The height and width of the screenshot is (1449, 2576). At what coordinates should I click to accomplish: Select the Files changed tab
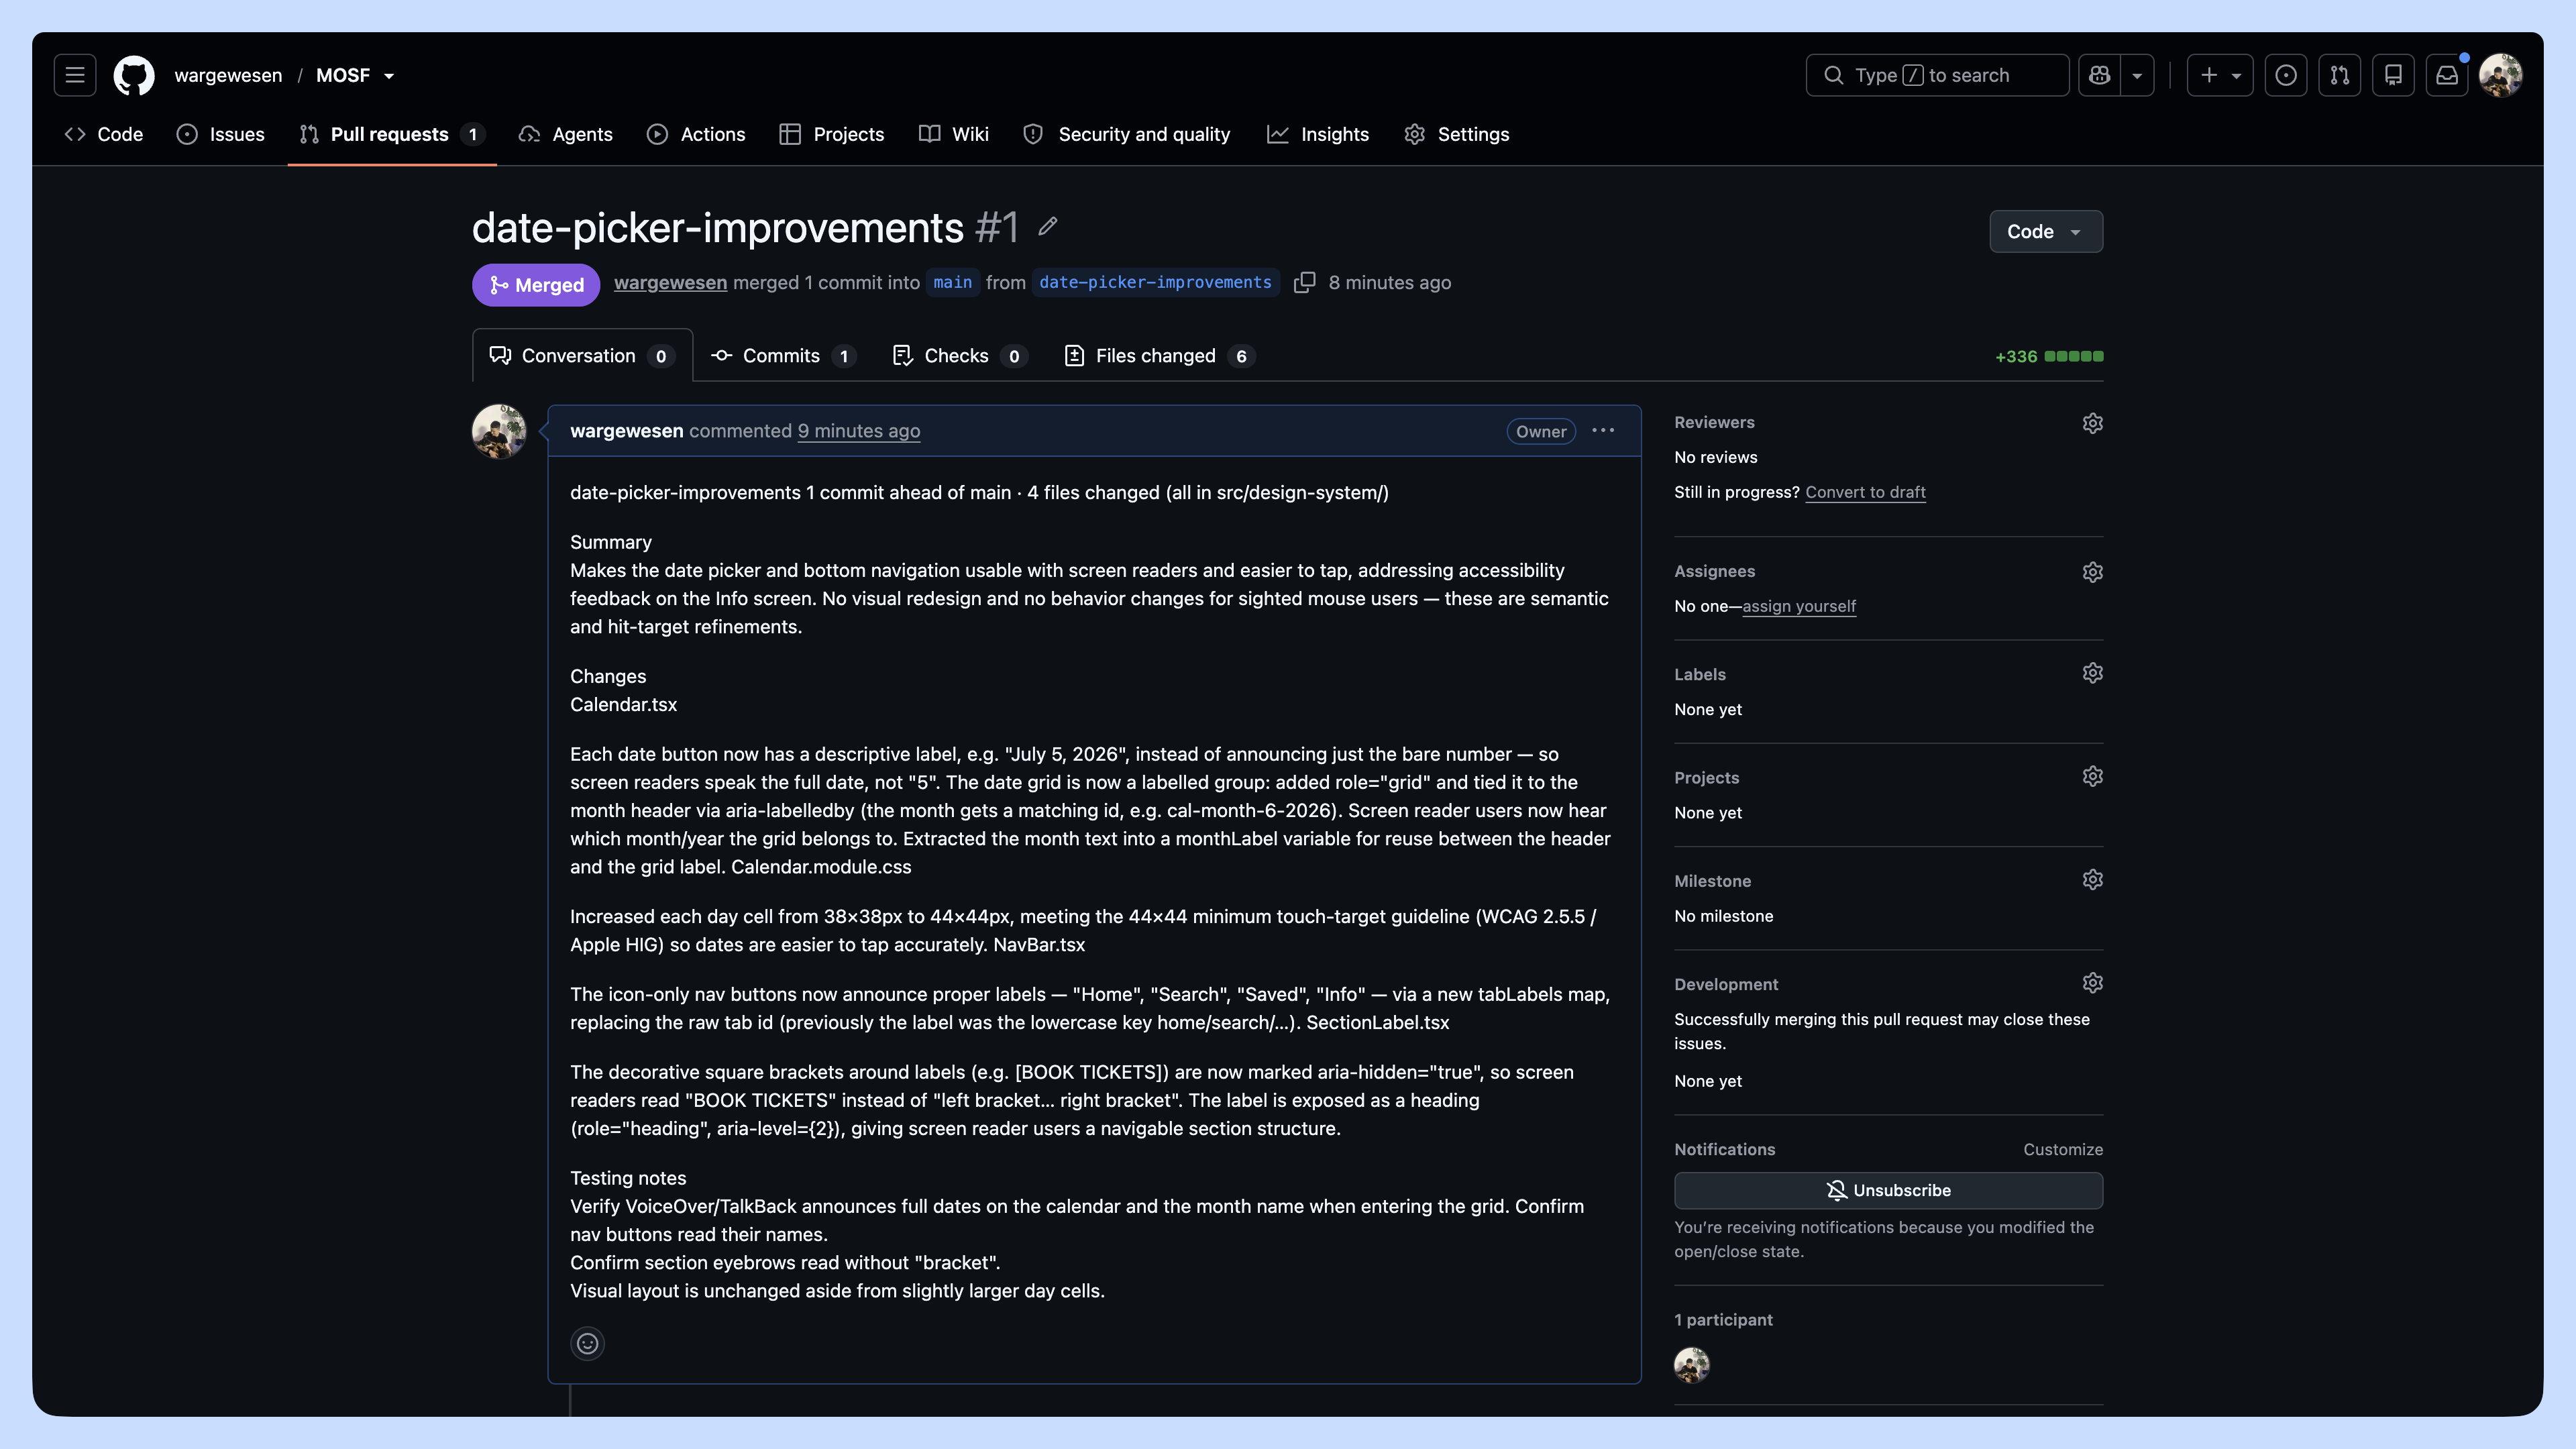tap(1159, 356)
